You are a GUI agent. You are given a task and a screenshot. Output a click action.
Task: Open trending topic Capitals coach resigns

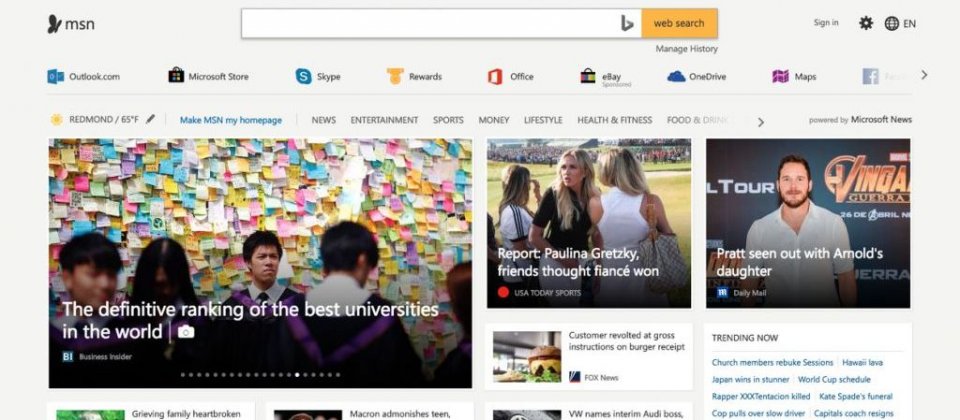pos(853,413)
